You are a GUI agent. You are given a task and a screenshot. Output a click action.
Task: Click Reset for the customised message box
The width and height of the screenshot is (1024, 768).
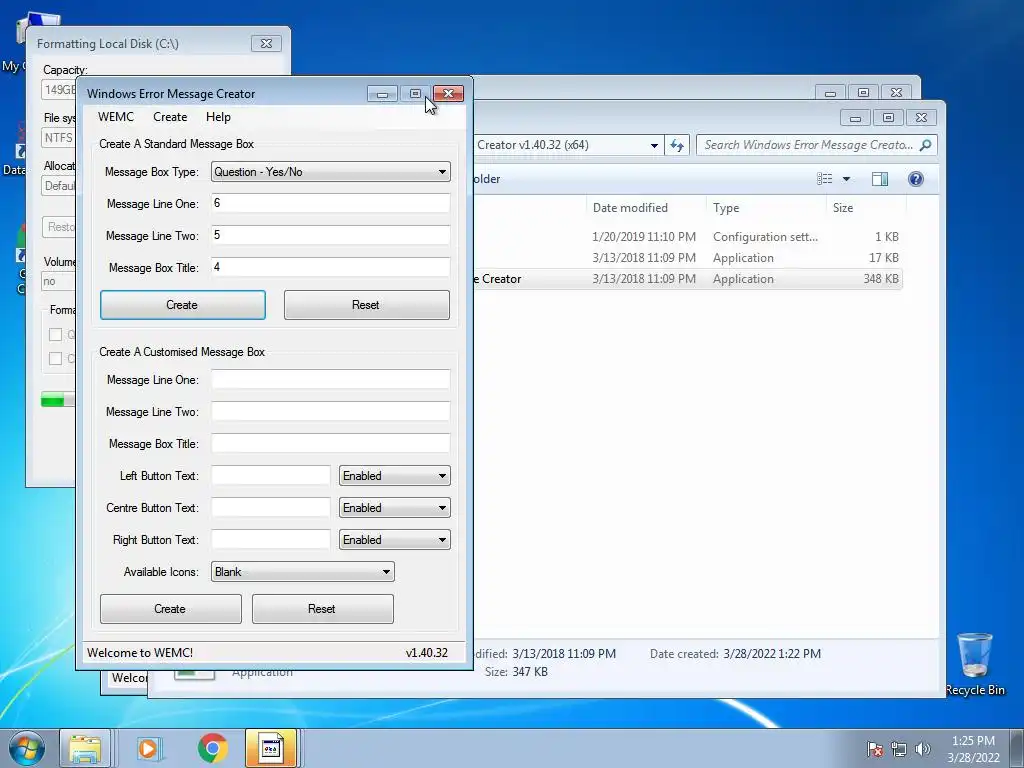(323, 609)
